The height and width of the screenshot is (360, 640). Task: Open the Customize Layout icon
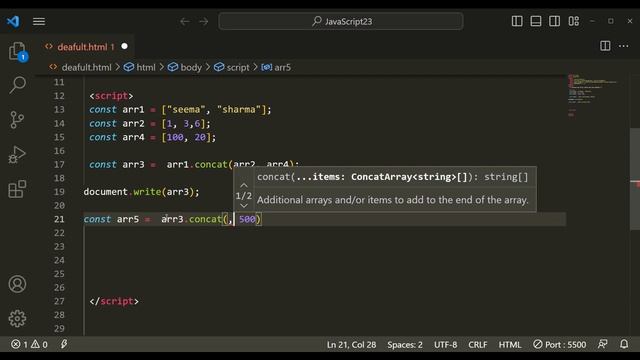point(573,21)
